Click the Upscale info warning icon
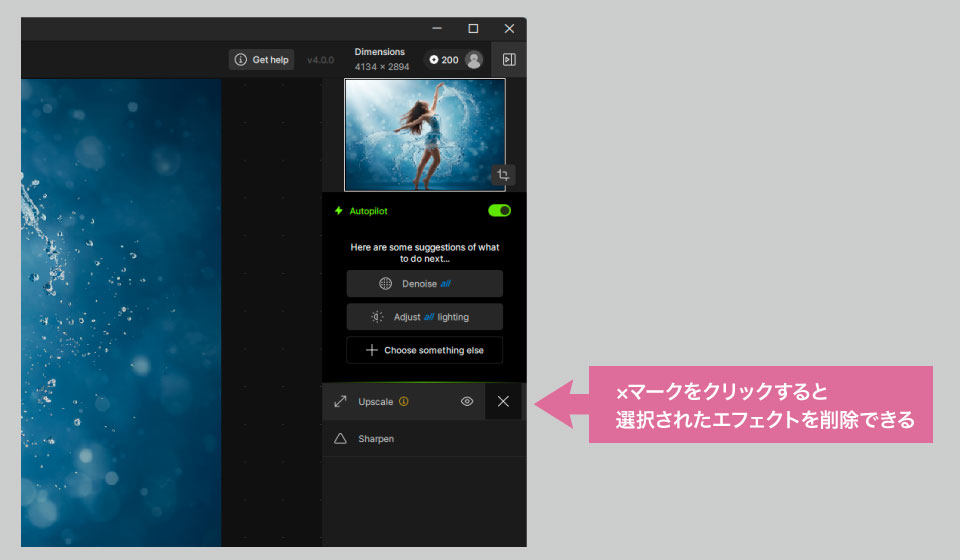The image size is (960, 560). point(403,401)
